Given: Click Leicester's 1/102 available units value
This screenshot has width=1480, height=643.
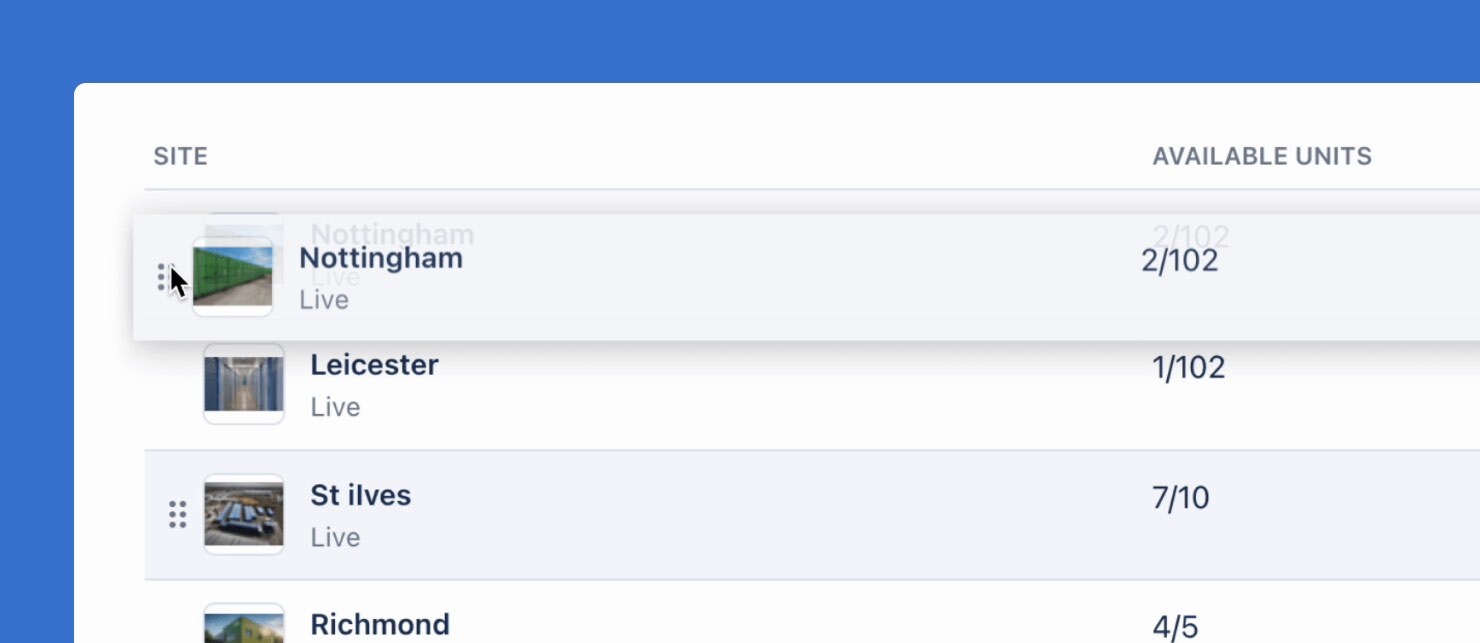Looking at the screenshot, I should pos(1188,368).
